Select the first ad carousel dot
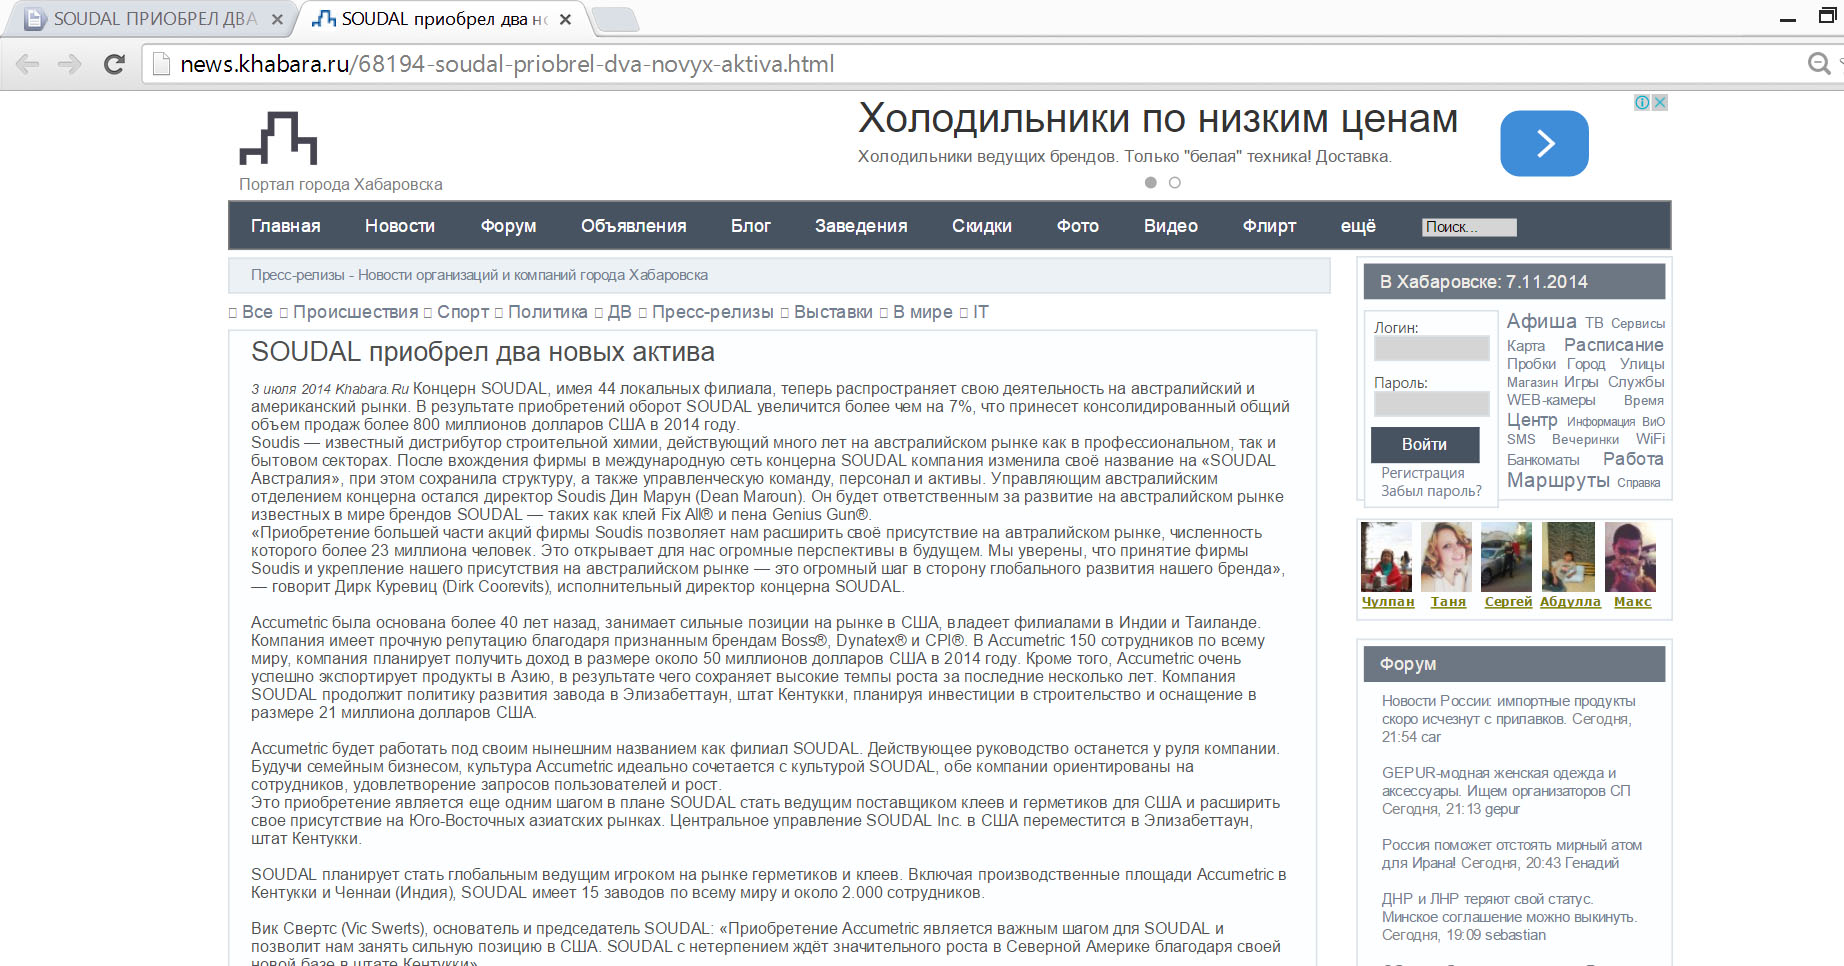 tap(1151, 183)
